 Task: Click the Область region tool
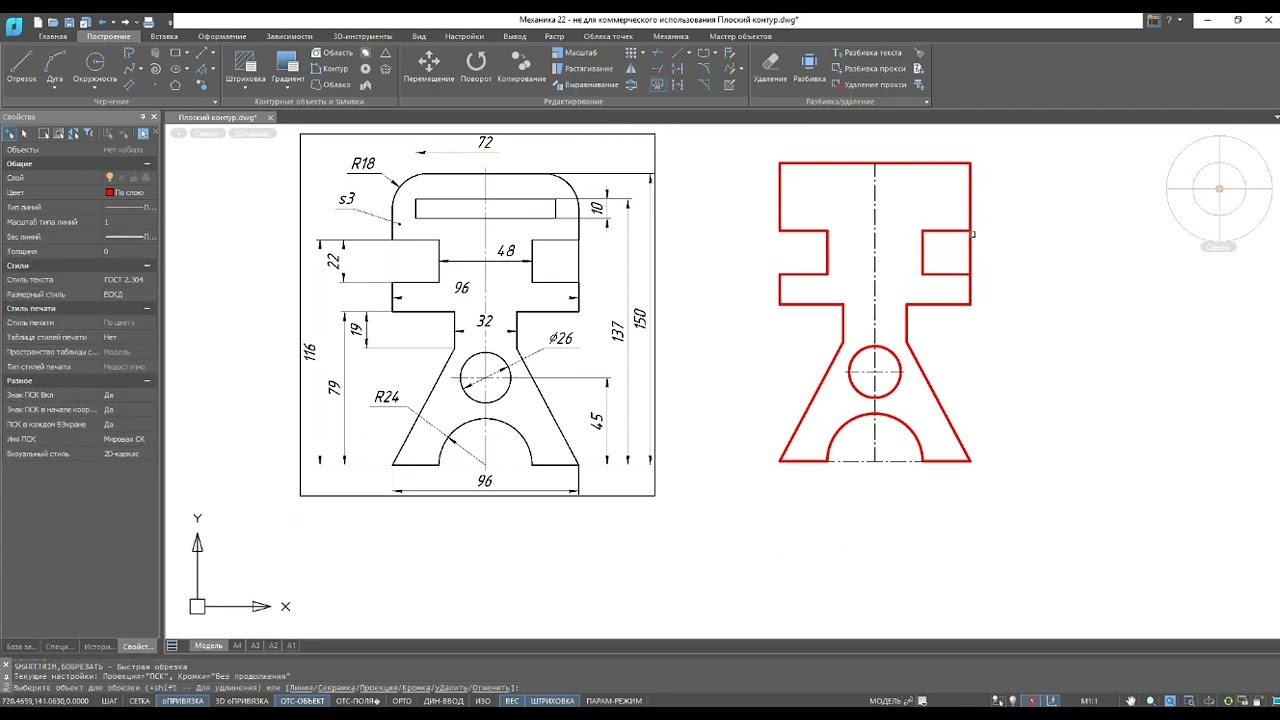[332, 52]
